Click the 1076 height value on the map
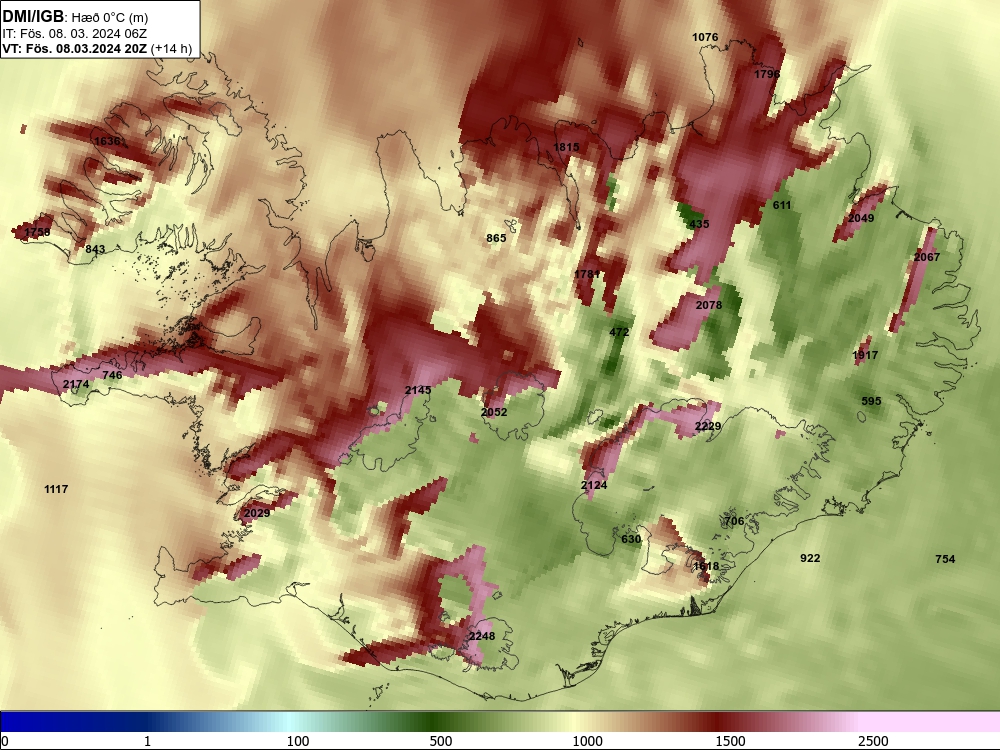 click(705, 37)
